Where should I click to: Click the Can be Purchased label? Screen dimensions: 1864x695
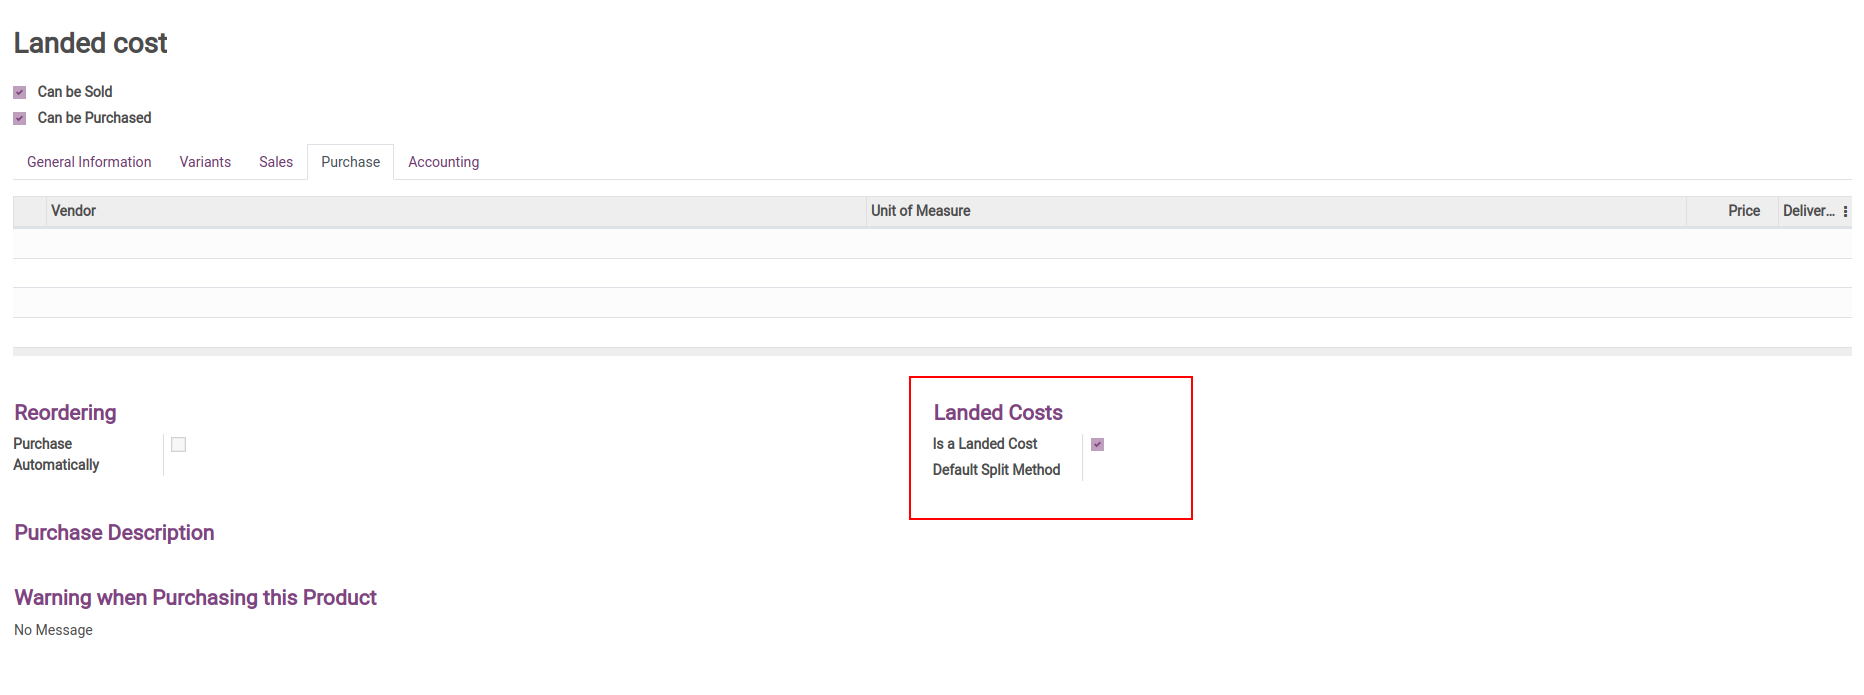point(94,118)
